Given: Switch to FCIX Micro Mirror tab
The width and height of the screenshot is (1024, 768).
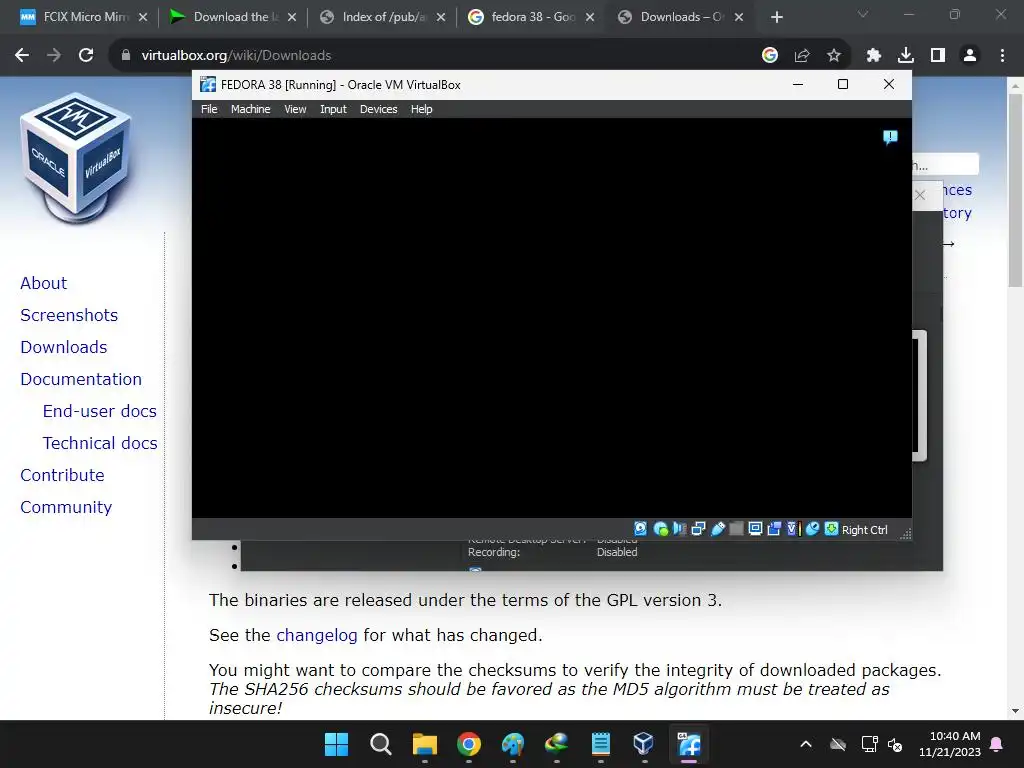Looking at the screenshot, I should click(x=83, y=17).
